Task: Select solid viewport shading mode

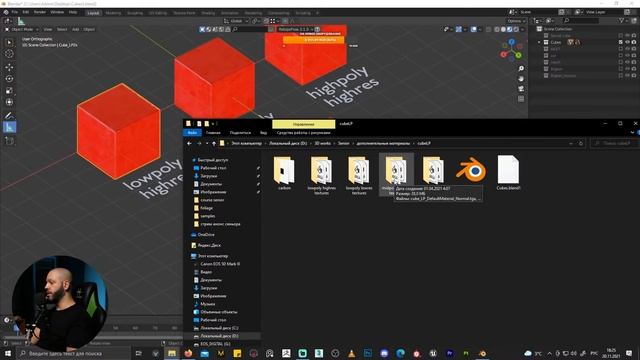Action: [503, 29]
